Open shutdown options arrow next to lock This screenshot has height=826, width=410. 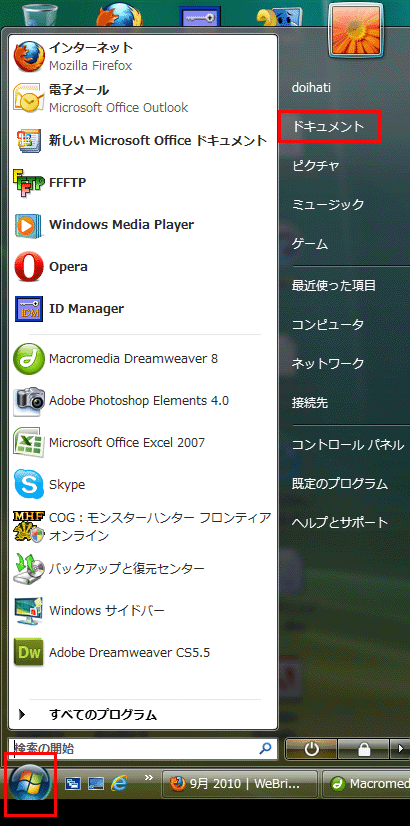tap(399, 748)
